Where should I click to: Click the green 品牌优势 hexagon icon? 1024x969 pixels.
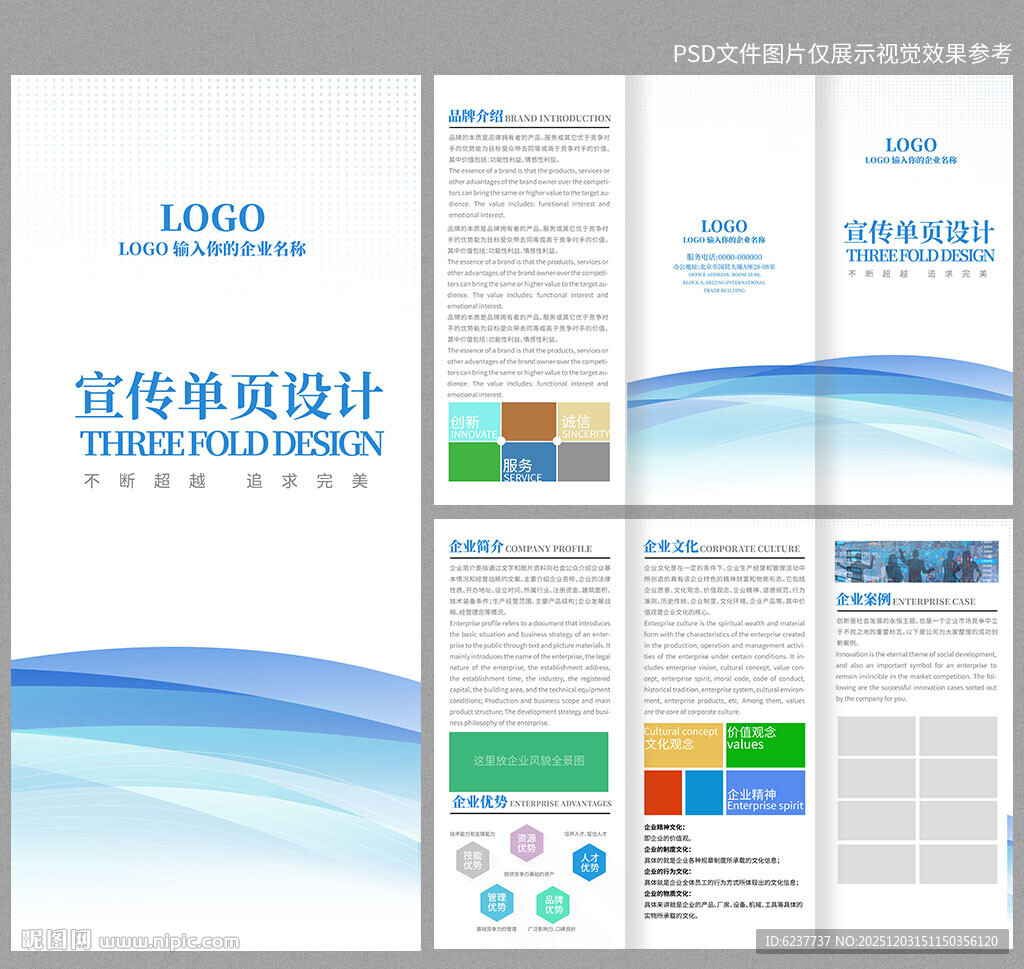click(554, 904)
